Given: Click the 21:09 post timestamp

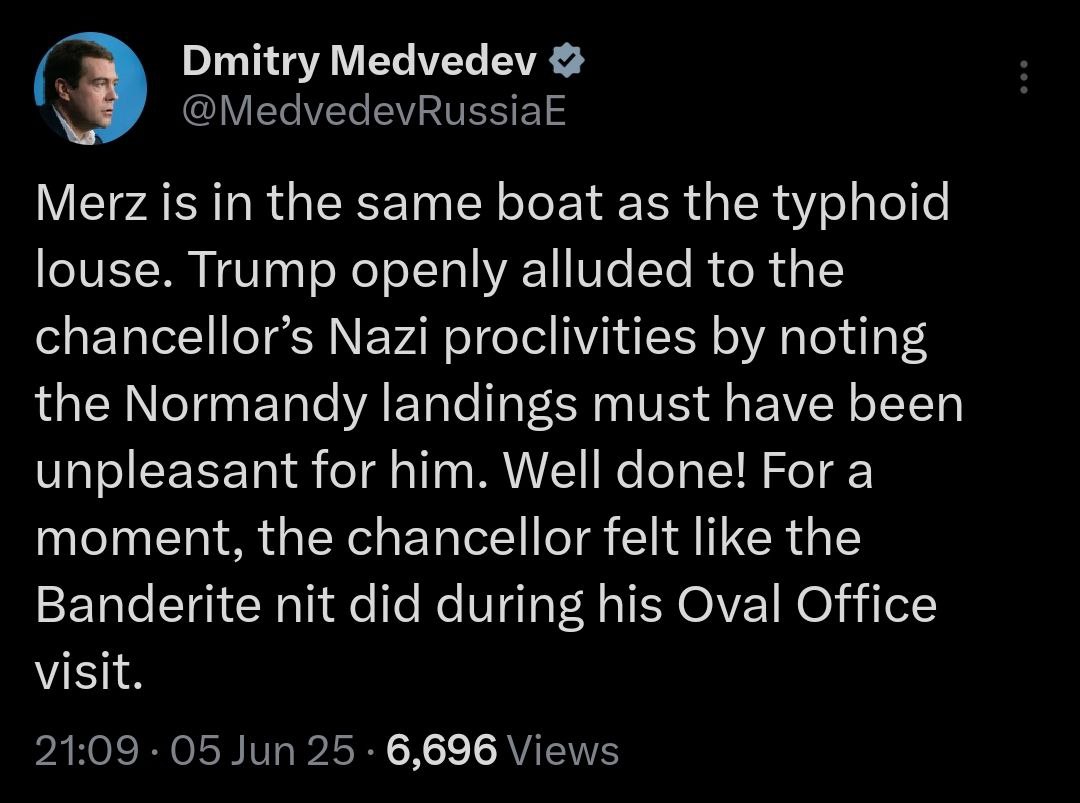Looking at the screenshot, I should (86, 749).
